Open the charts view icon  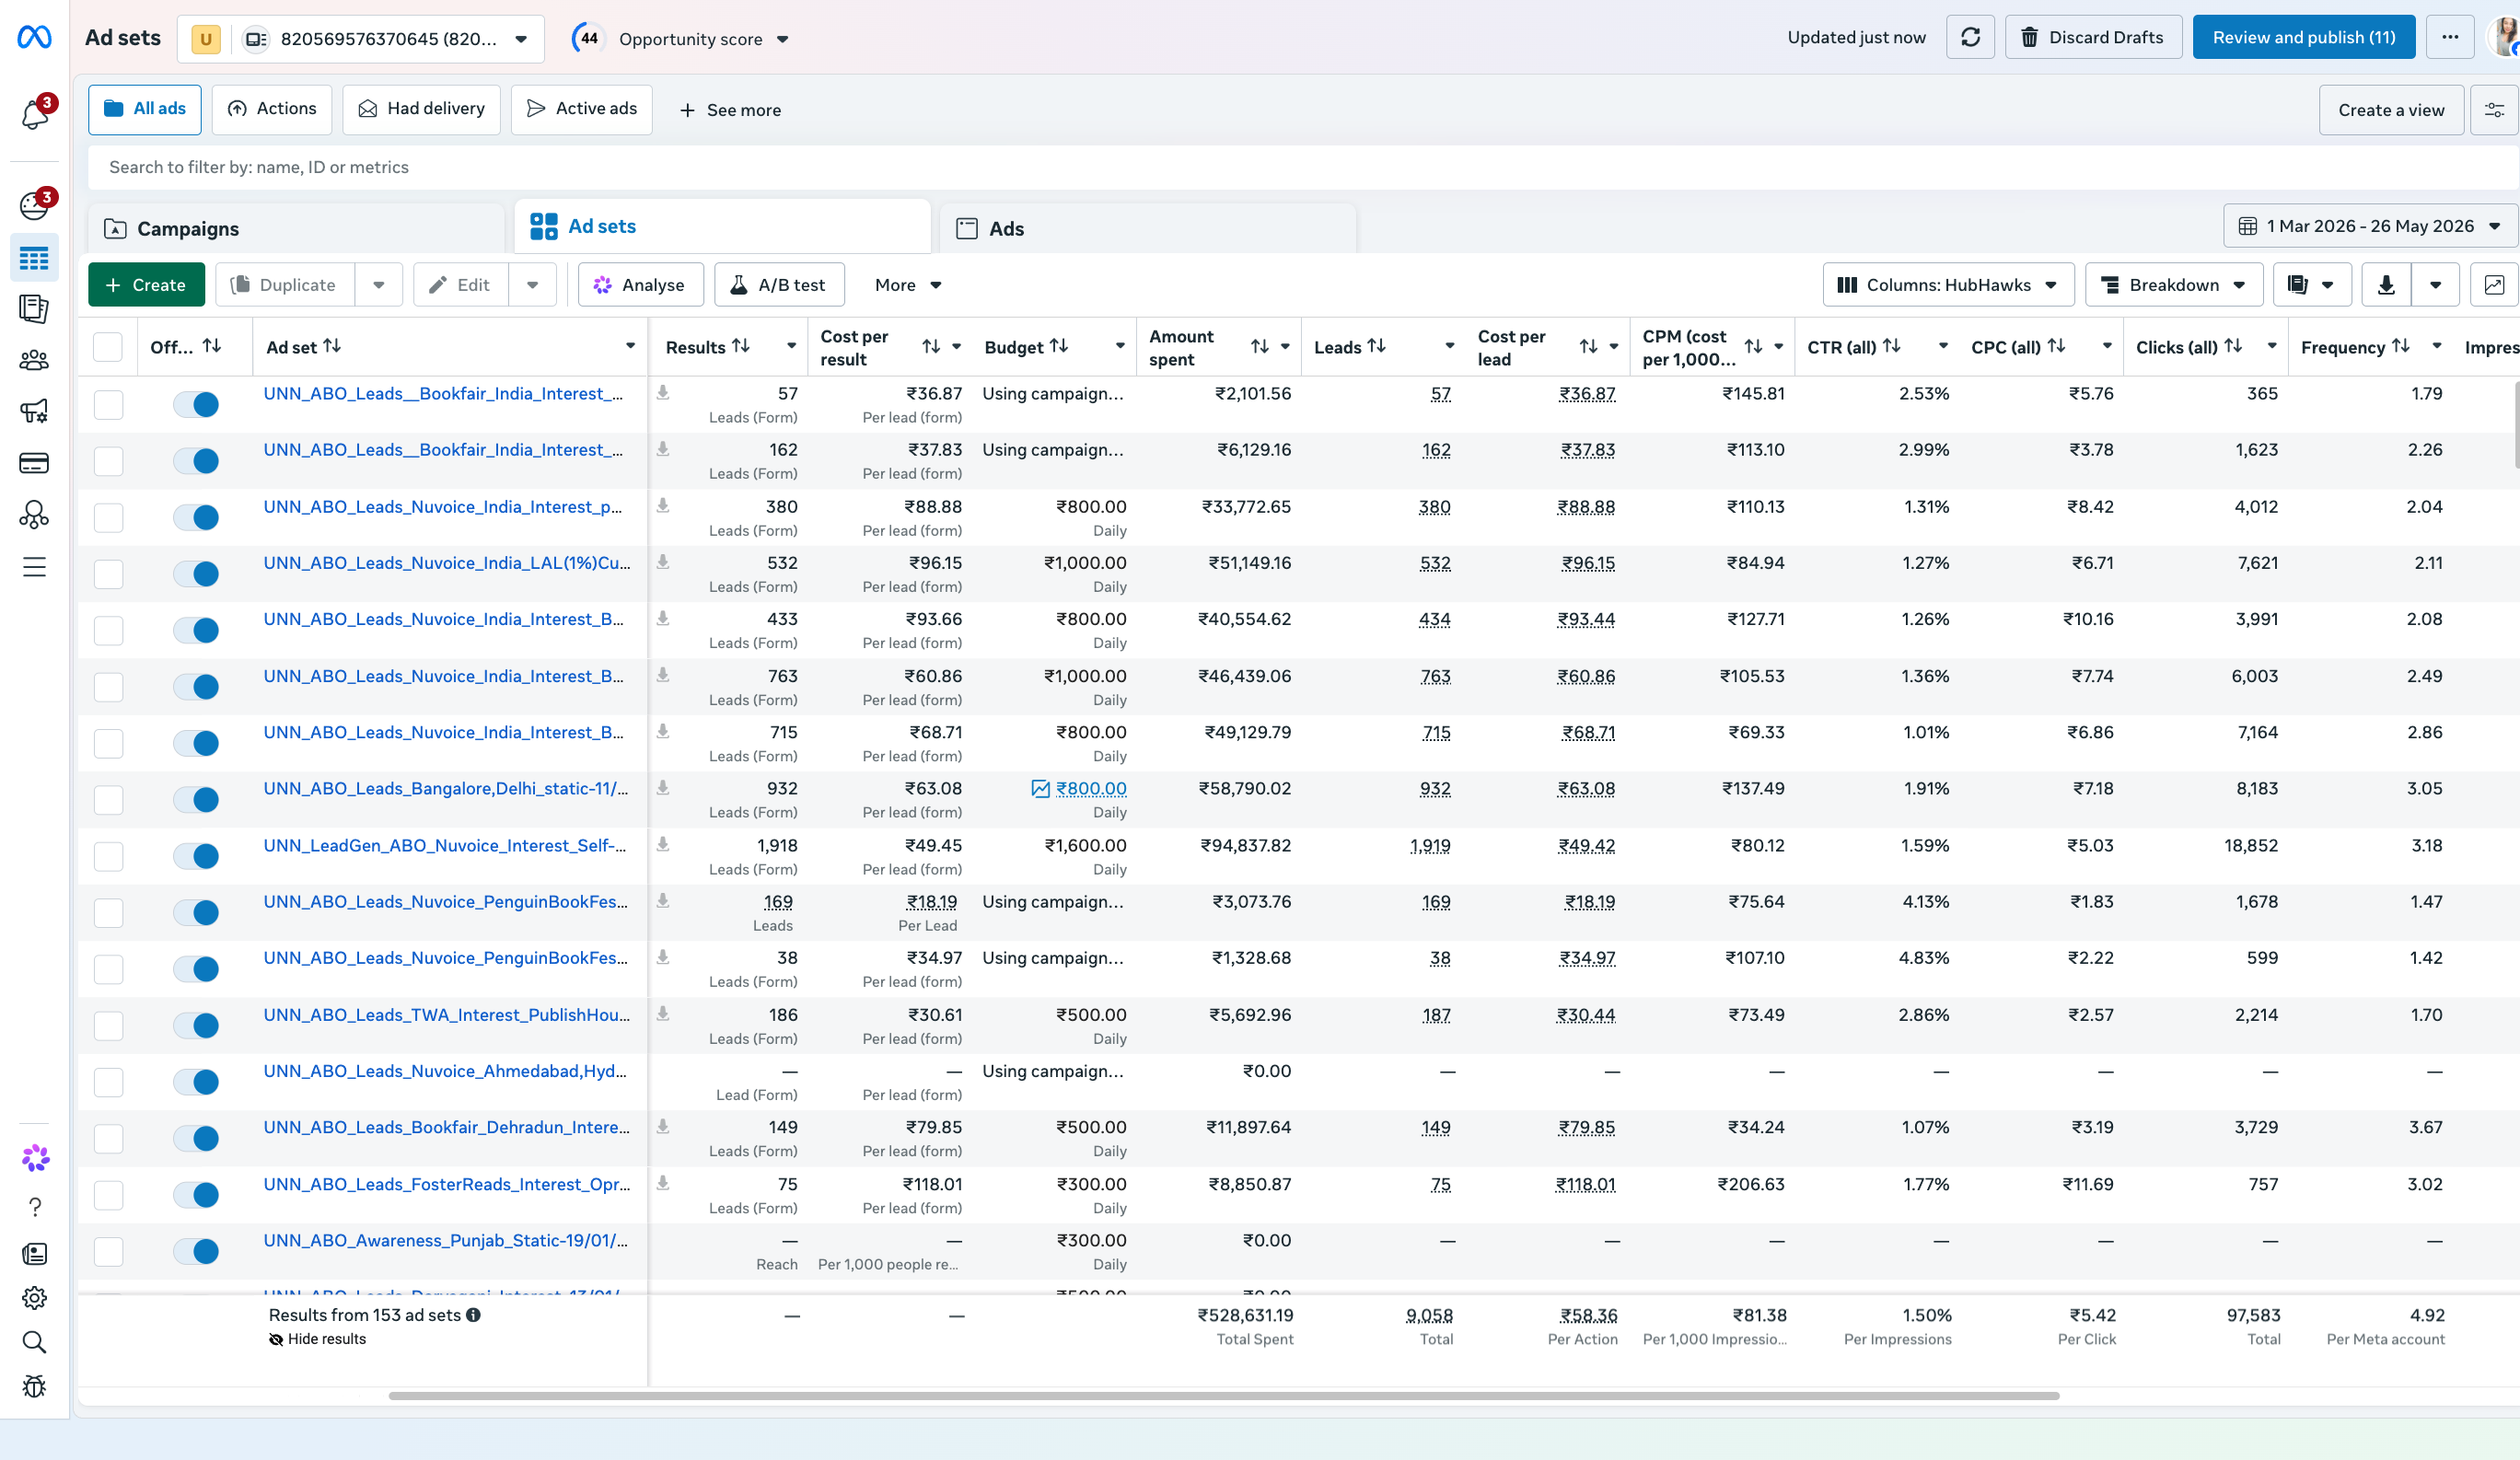2494,285
